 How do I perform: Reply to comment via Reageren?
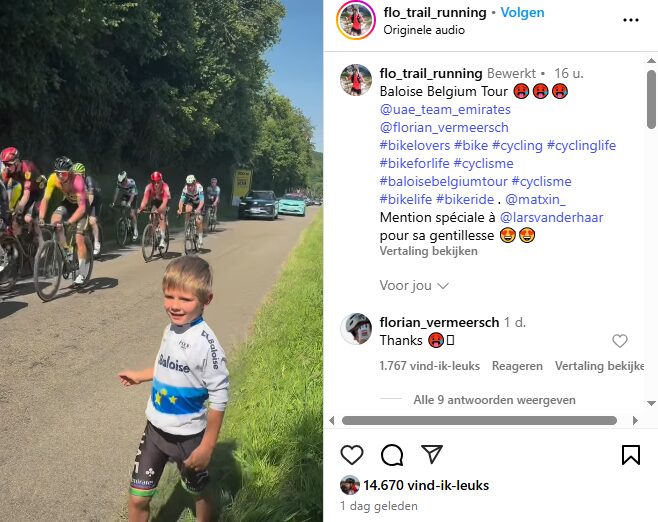517,366
